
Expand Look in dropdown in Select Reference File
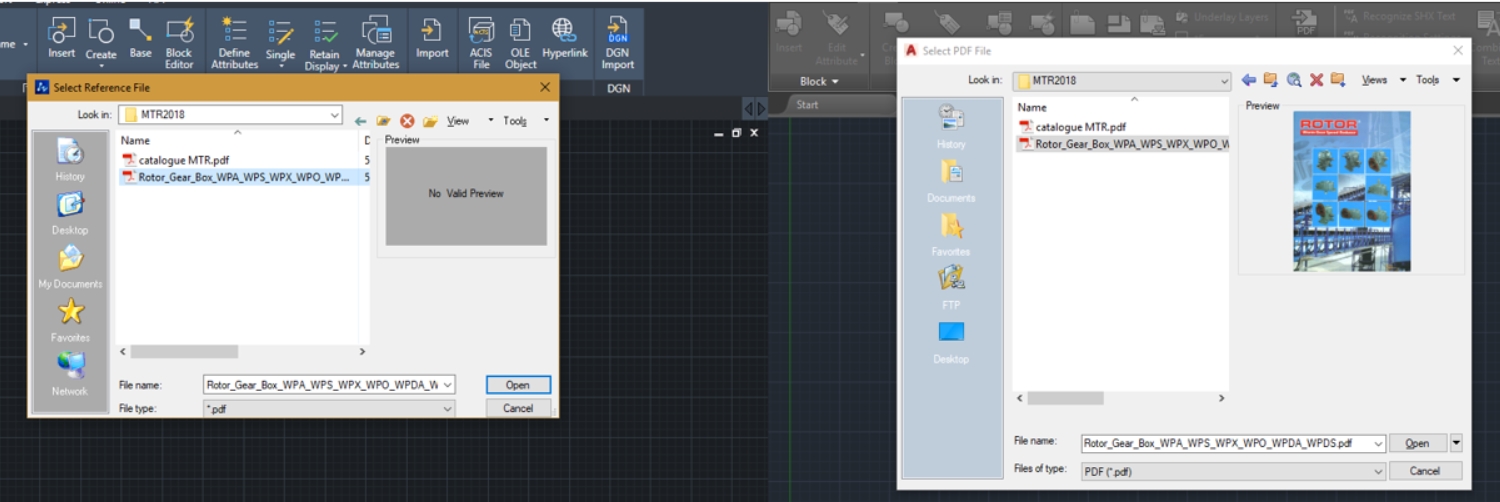click(334, 115)
